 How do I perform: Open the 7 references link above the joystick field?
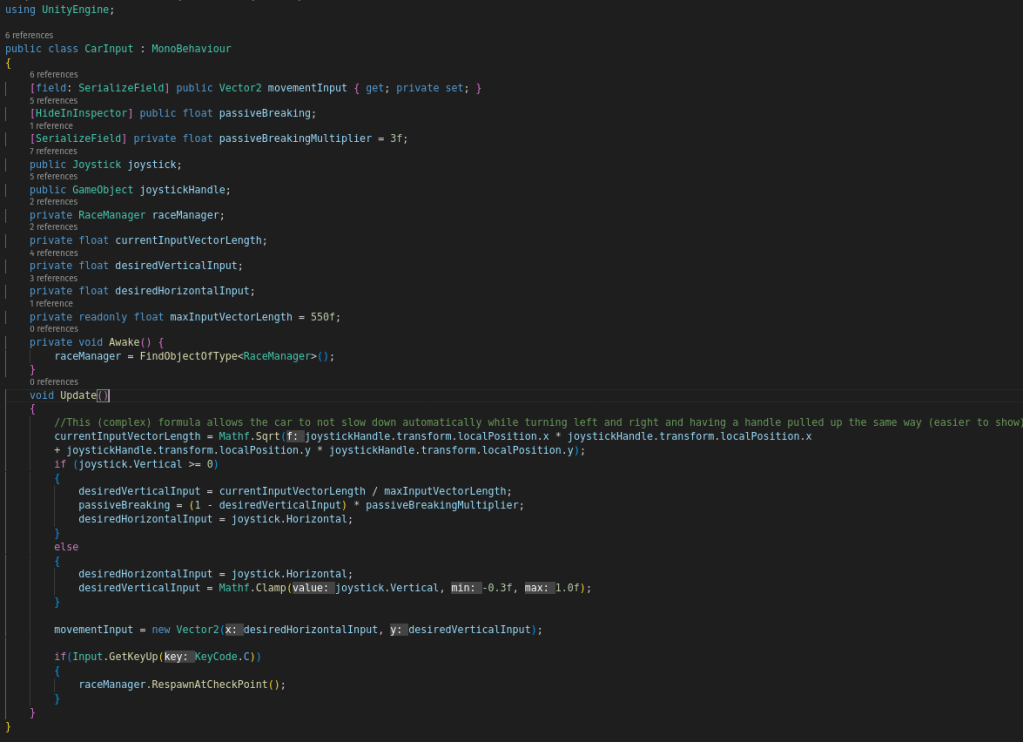pos(53,151)
